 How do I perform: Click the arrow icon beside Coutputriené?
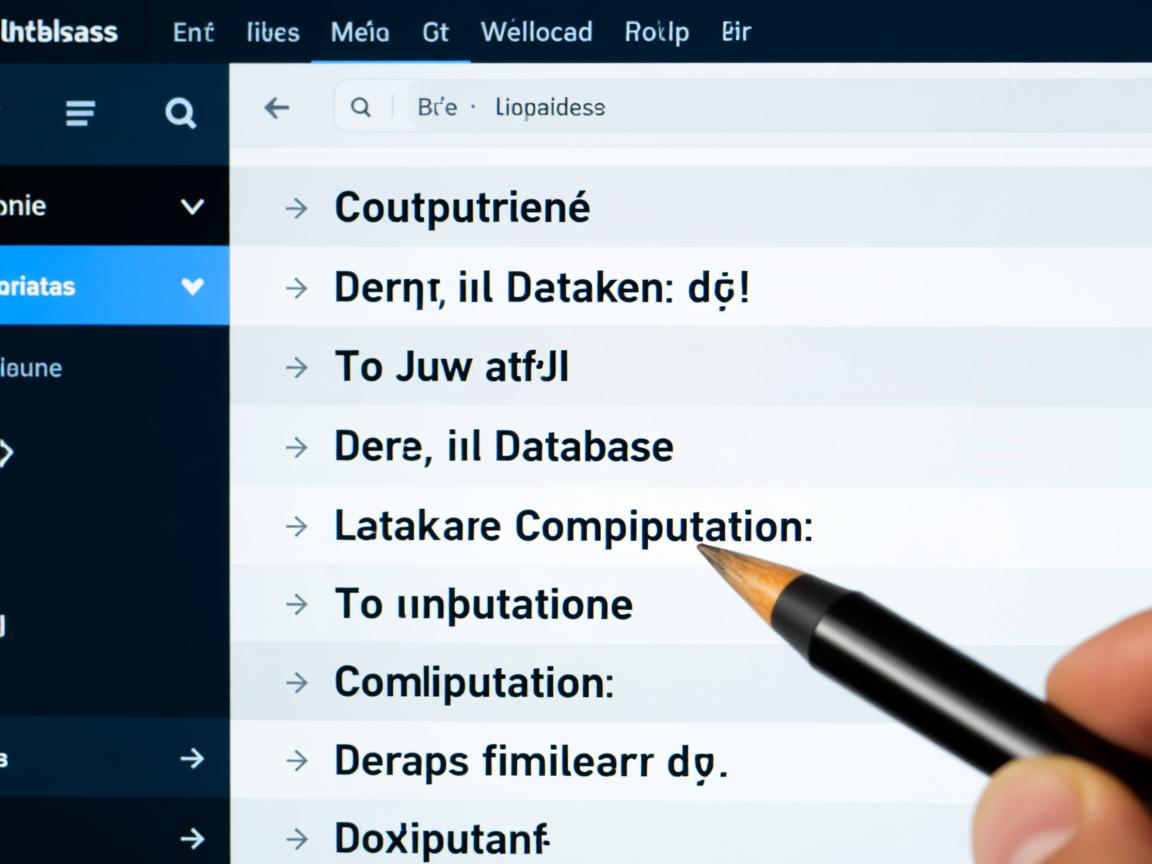click(296, 208)
